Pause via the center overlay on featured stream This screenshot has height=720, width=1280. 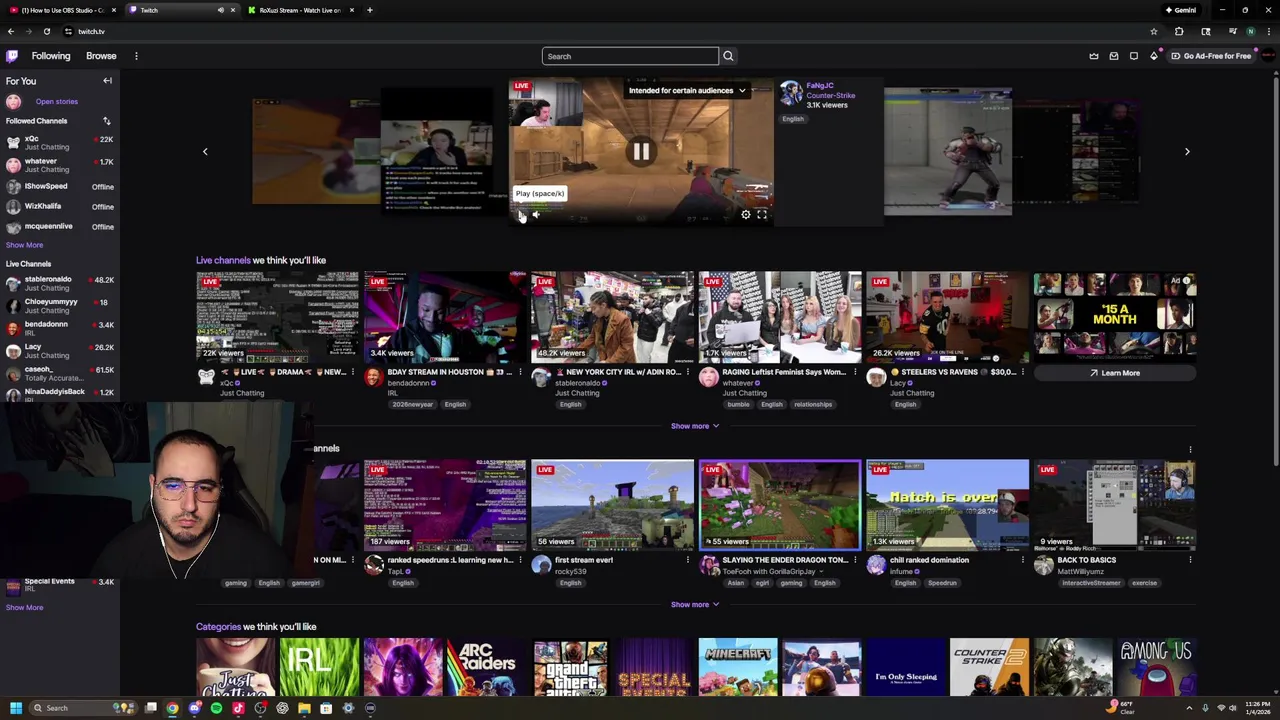click(x=641, y=152)
